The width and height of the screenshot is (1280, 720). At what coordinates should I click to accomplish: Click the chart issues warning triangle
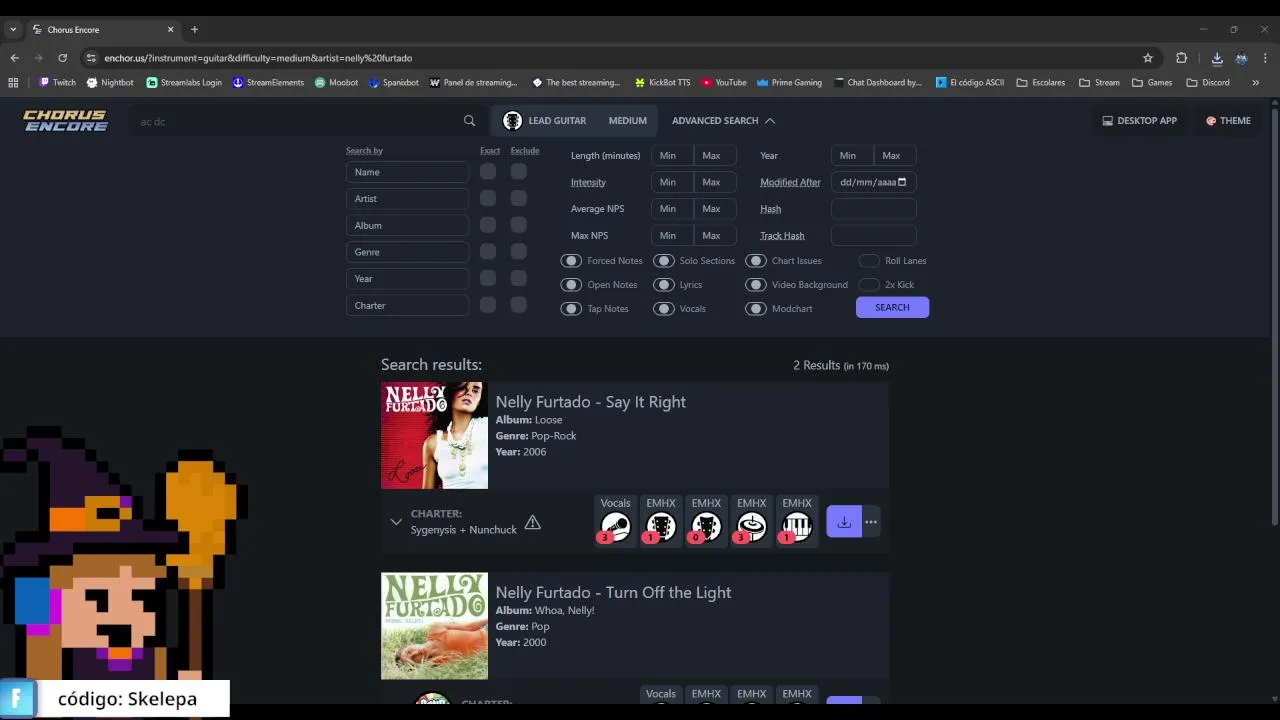532,522
